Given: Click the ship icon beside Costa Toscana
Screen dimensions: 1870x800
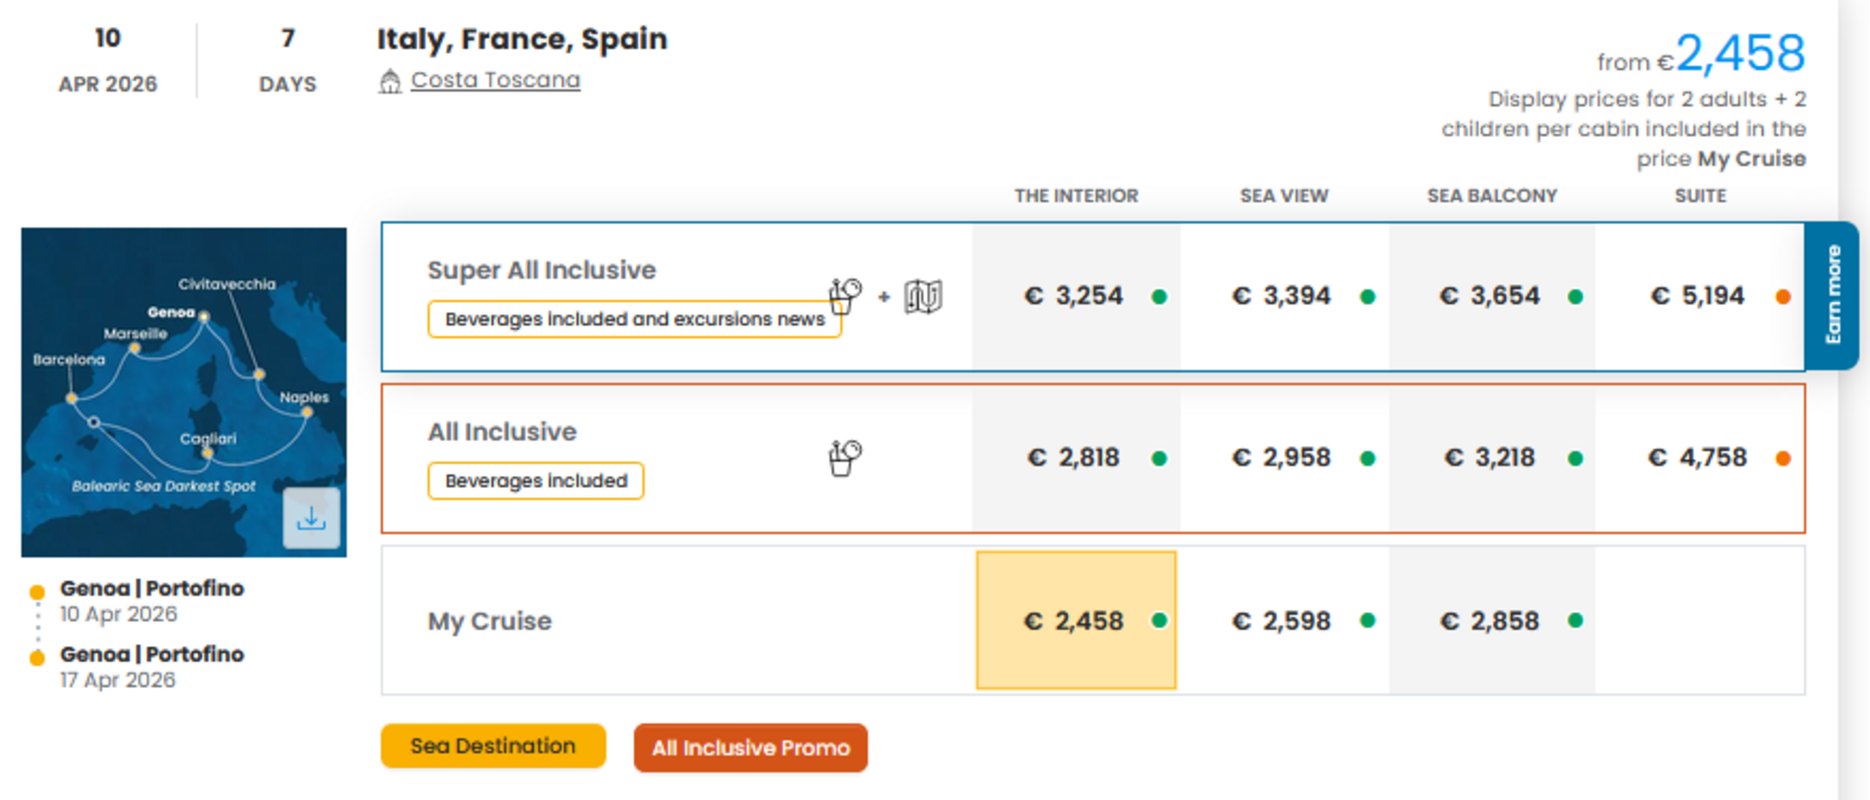Looking at the screenshot, I should 390,81.
